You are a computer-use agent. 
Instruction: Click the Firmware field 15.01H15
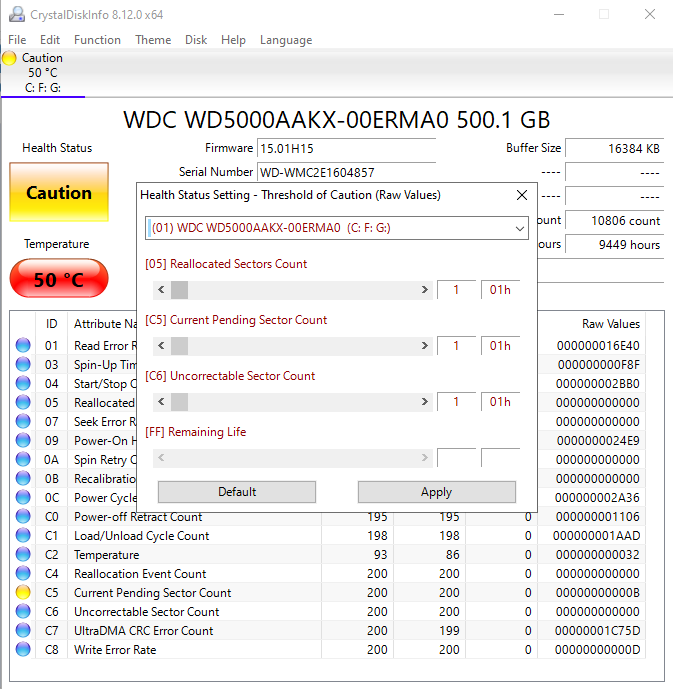pyautogui.click(x=346, y=149)
